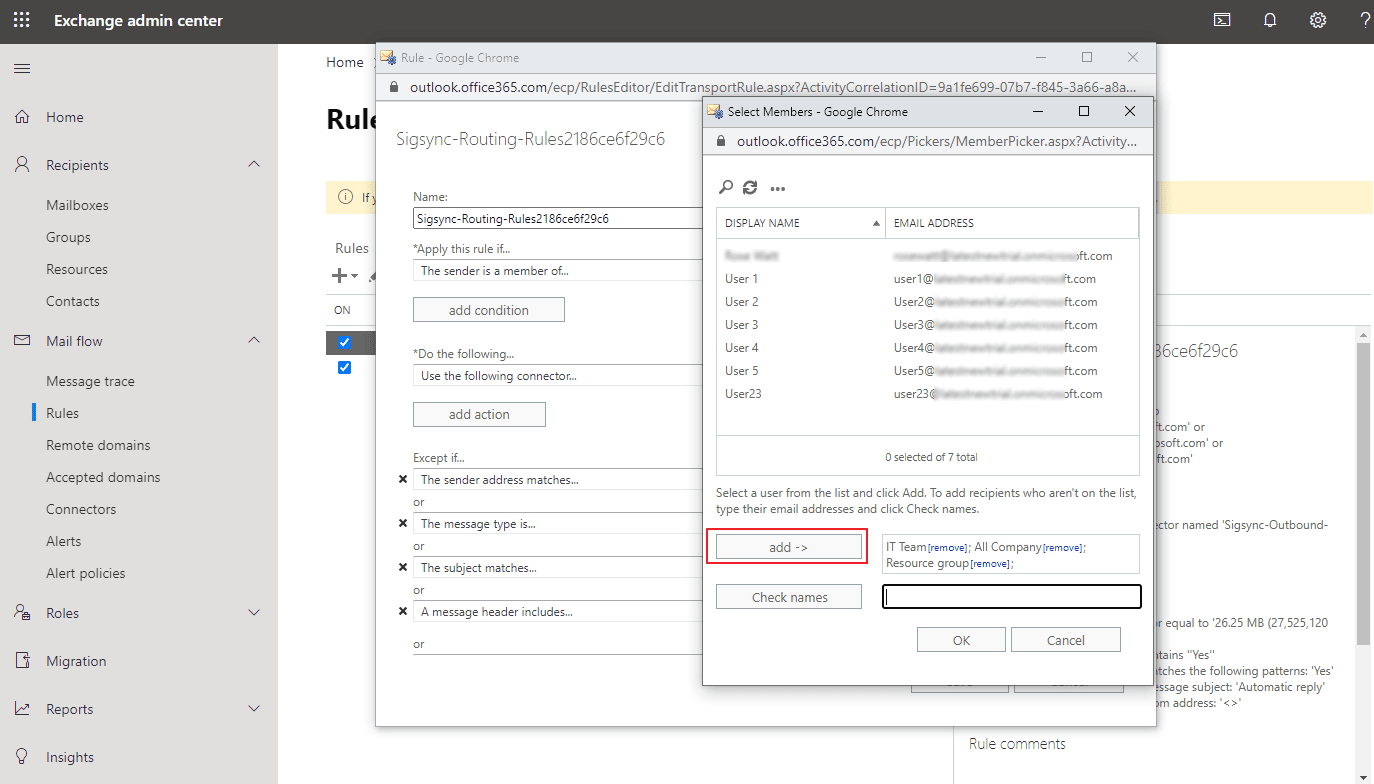Remove IT Team from the selected list
The height and width of the screenshot is (784, 1374).
(x=948, y=548)
